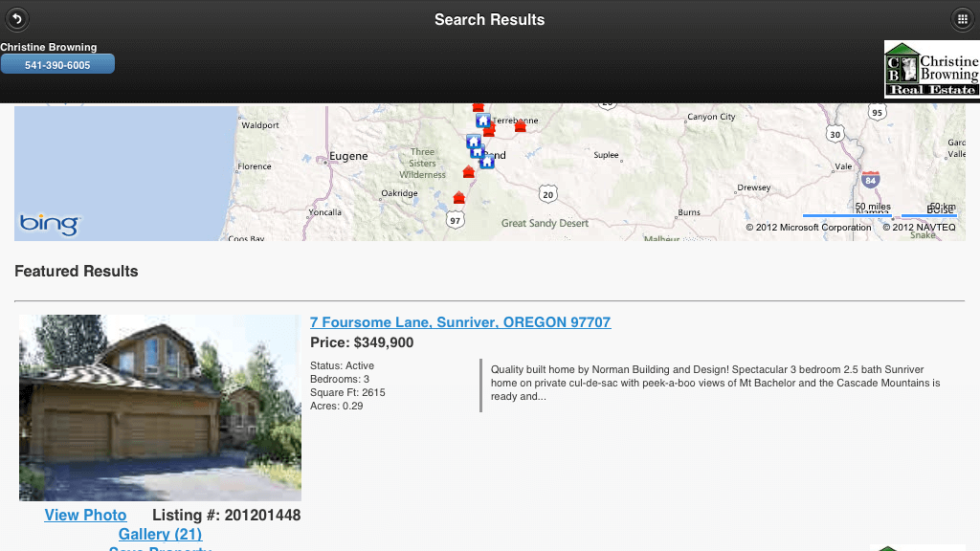The height and width of the screenshot is (551, 980).
Task: Select the blue house marker beside Terrebonne
Action: coord(482,121)
